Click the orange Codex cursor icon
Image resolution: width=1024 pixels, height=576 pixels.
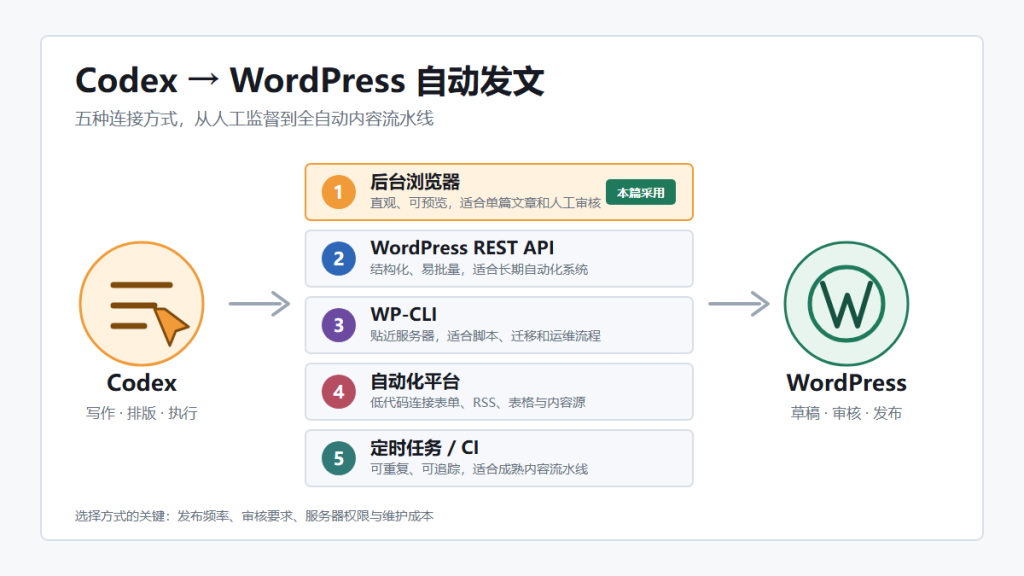(x=142, y=304)
